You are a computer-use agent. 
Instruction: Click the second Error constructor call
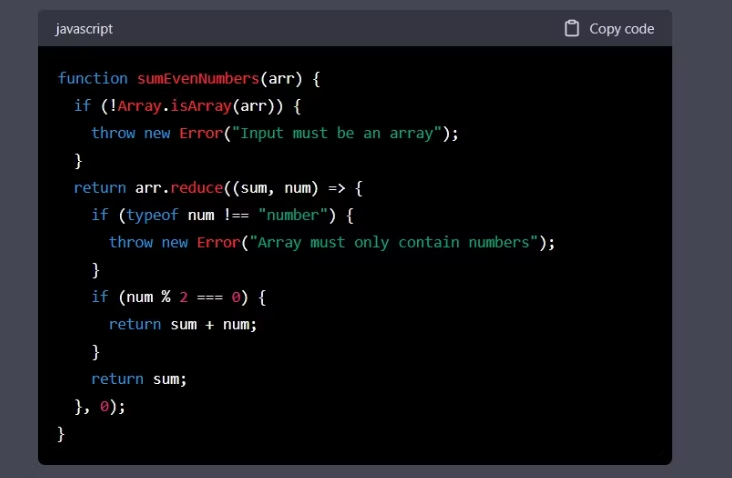pos(217,242)
